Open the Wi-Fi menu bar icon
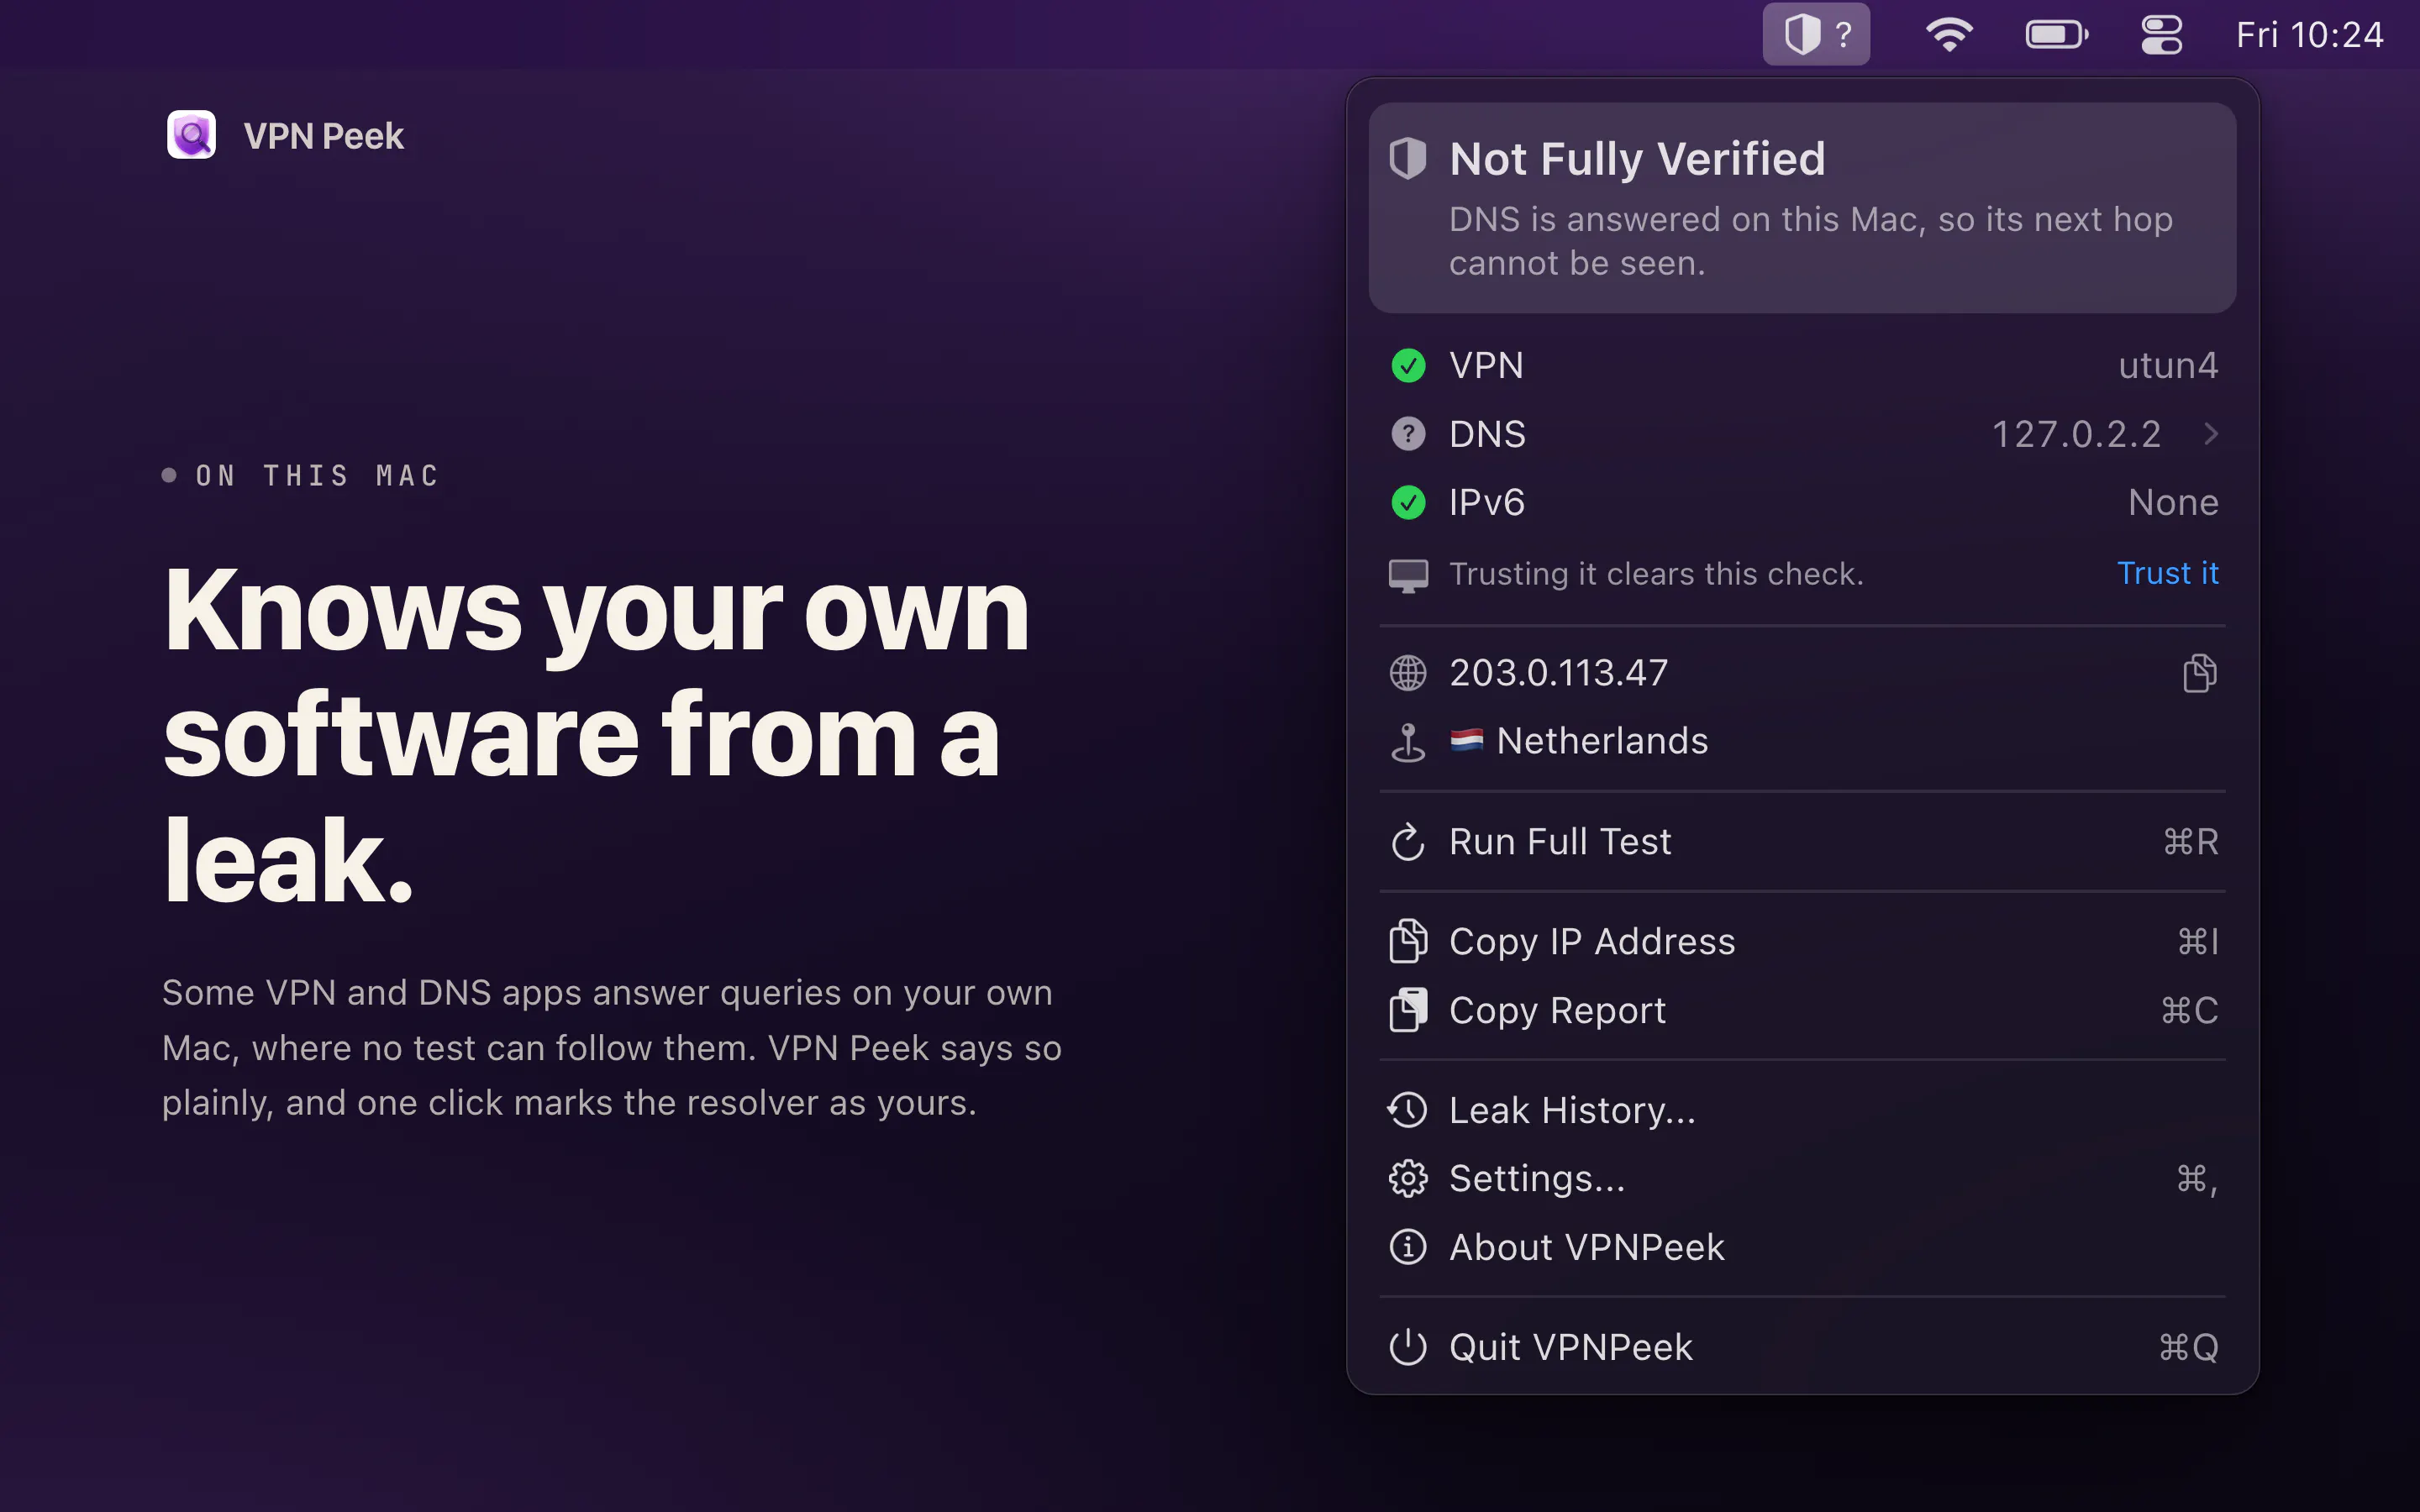 click(x=1949, y=35)
